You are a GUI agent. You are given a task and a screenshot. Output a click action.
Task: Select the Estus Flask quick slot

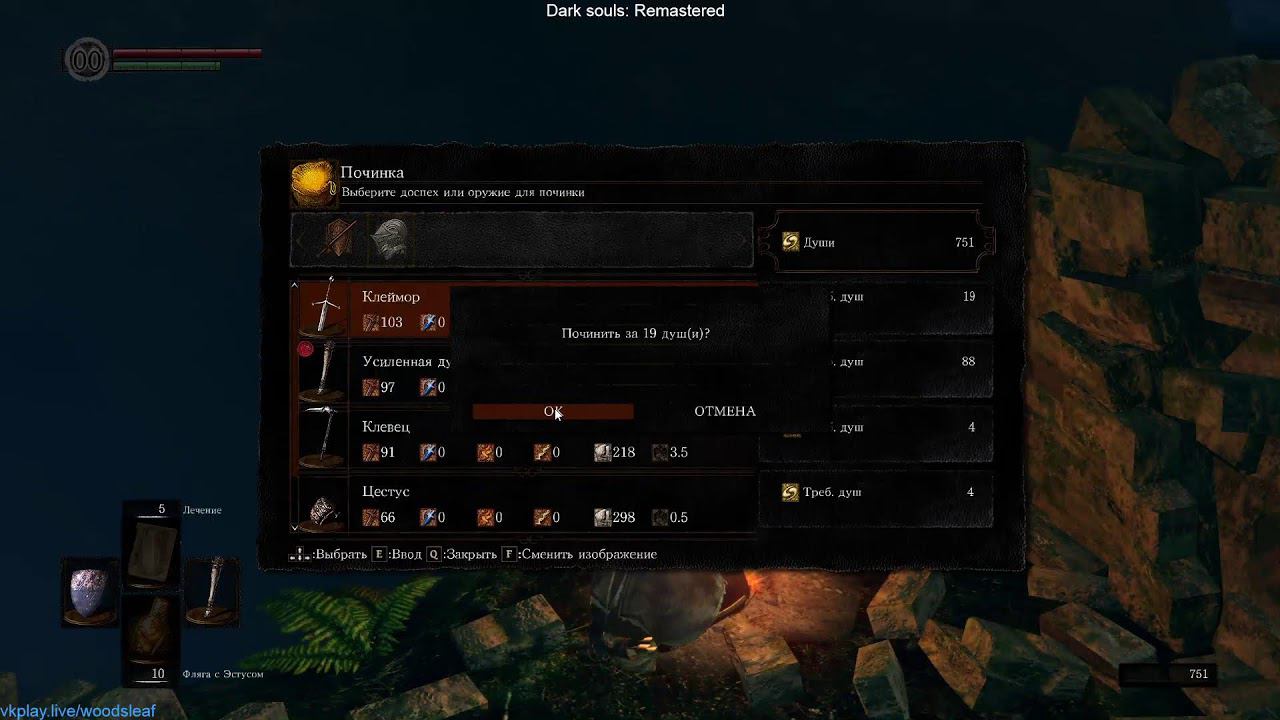click(151, 640)
